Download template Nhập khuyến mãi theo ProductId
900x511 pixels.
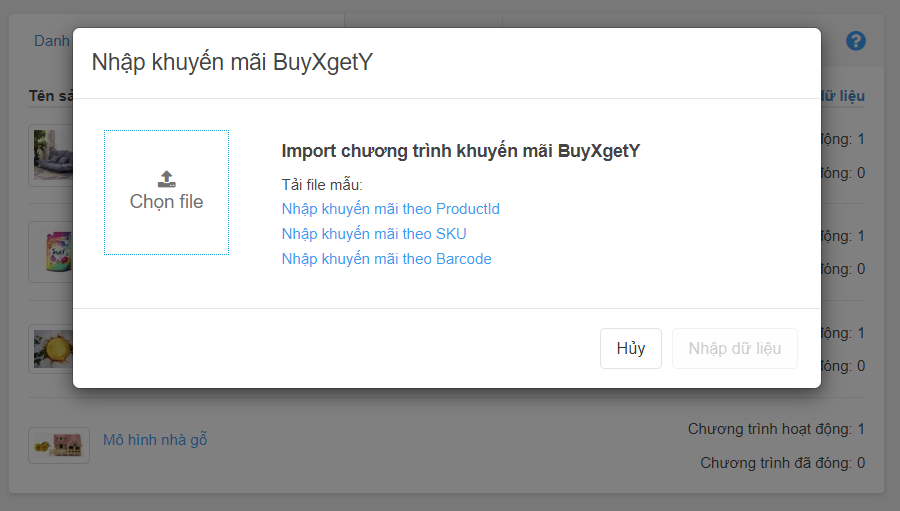(x=390, y=209)
